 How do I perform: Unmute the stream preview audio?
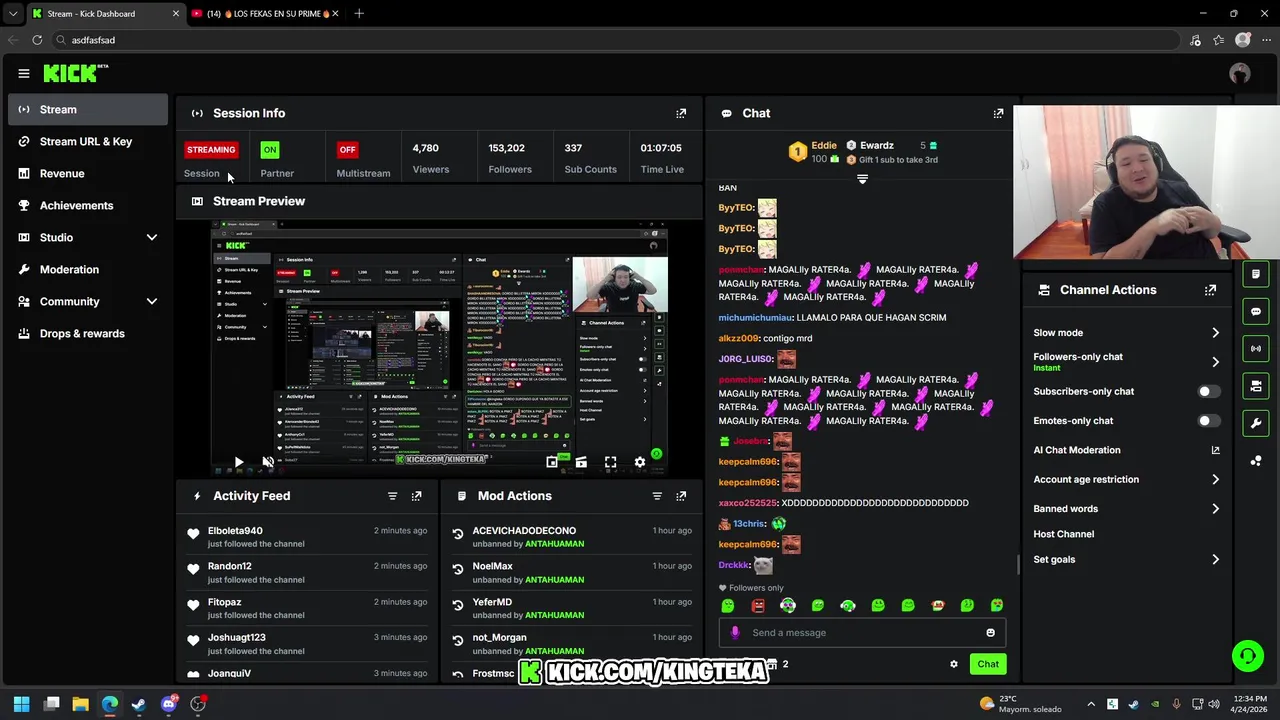click(x=268, y=462)
